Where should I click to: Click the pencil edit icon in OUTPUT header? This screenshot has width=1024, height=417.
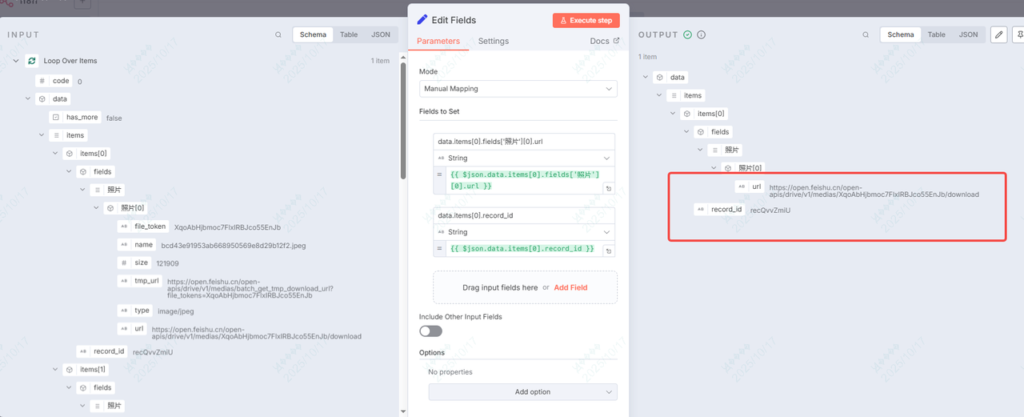pos(997,34)
